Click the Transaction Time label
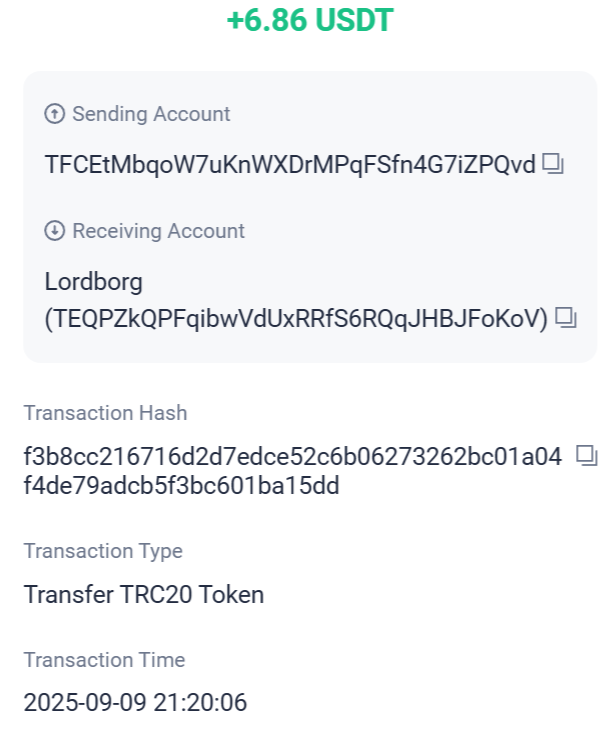 coord(104,660)
